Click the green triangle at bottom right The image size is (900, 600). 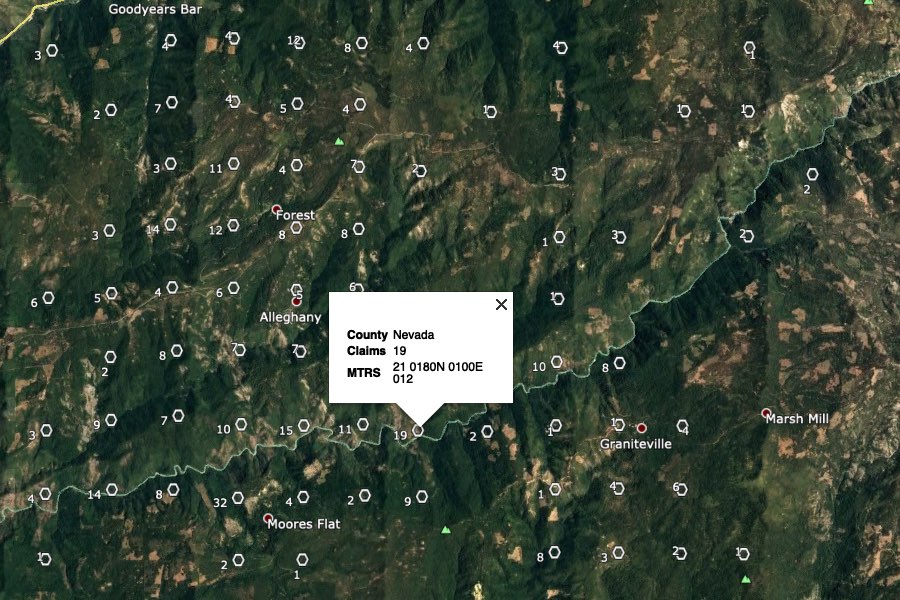pos(746,579)
